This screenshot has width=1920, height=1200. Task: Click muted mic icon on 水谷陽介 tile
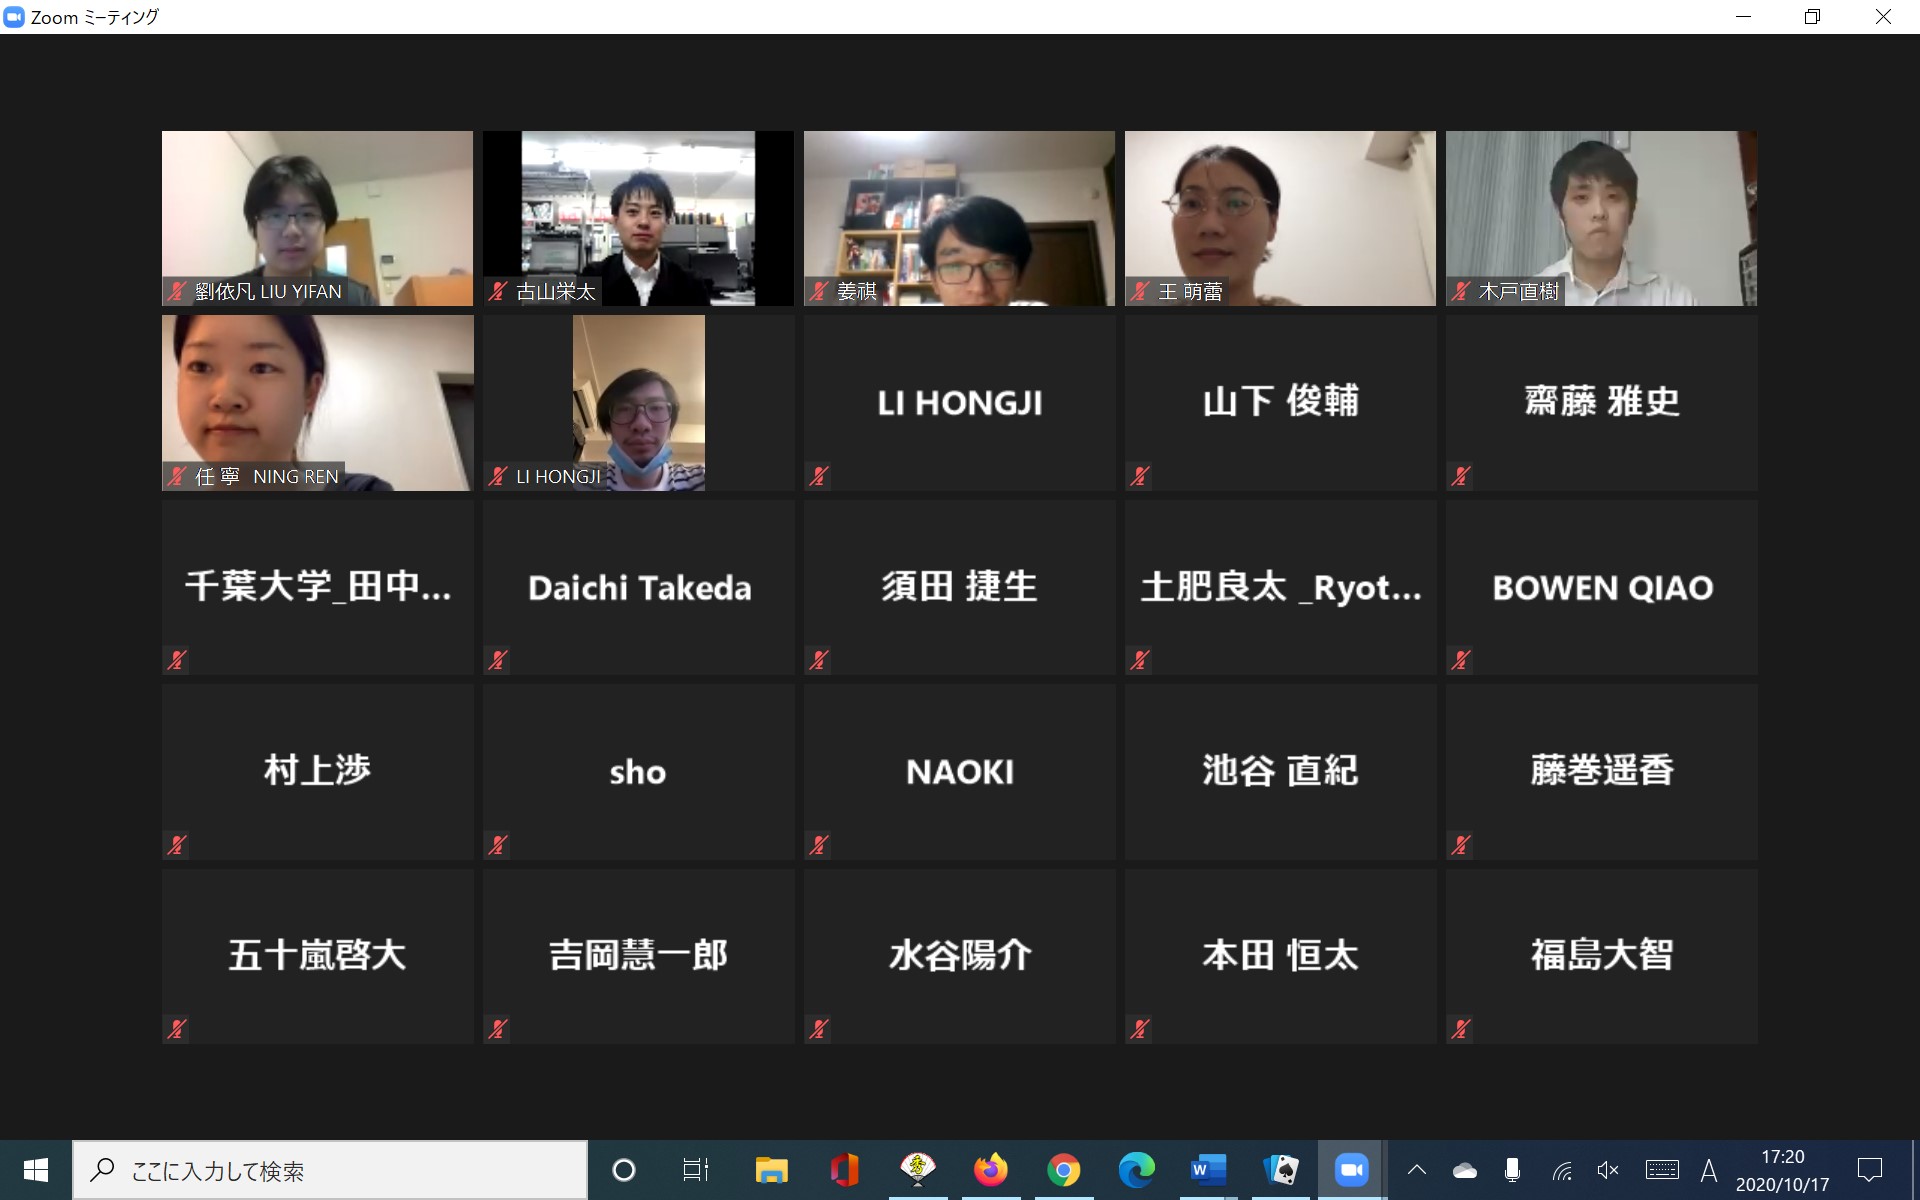click(819, 1029)
